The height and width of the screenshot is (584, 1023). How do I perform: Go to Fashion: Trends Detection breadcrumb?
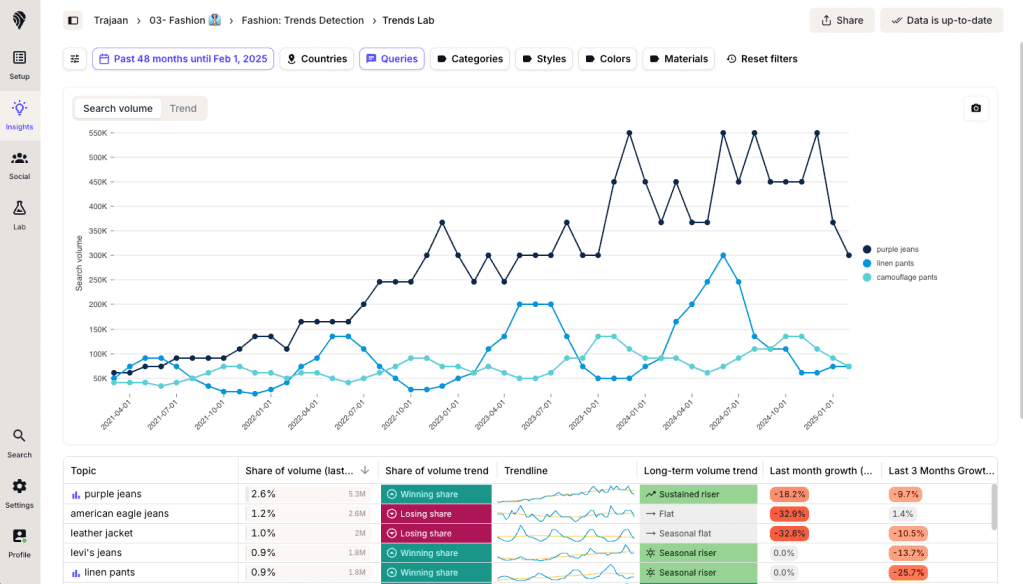[303, 20]
